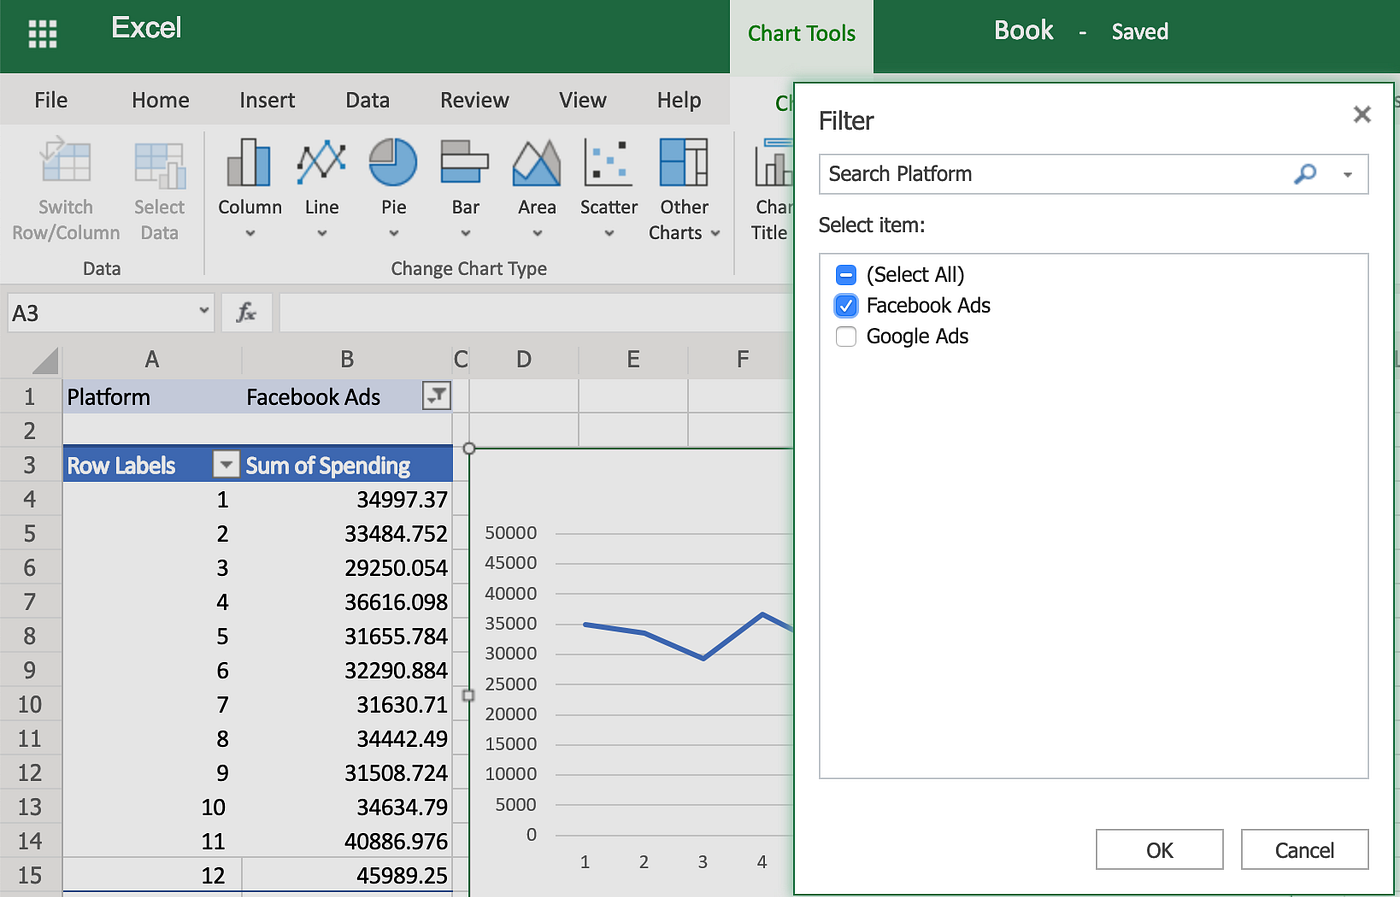Switch to the Home tab
Viewport: 1400px width, 897px height.
pos(160,100)
